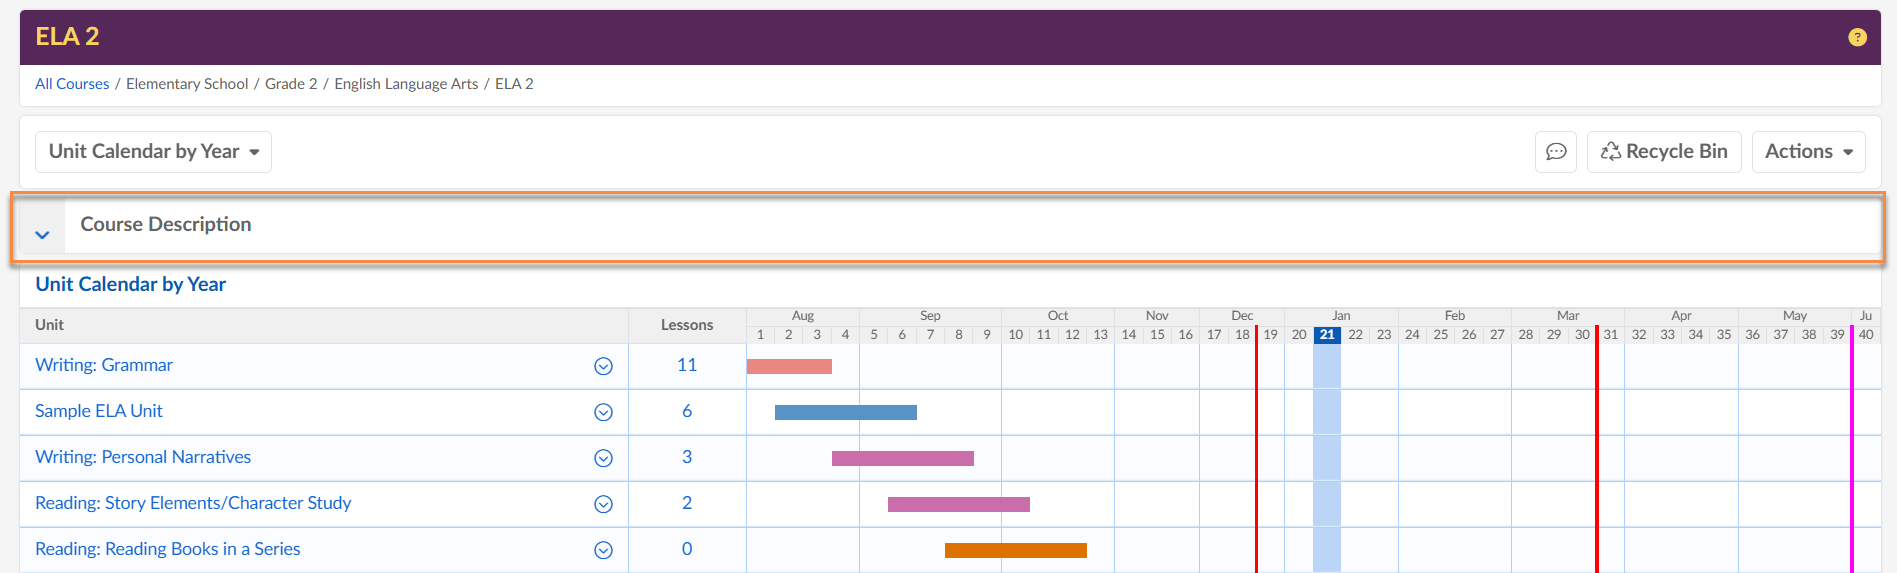Click the orange Reading Books in a Series bar

pyautogui.click(x=1015, y=550)
